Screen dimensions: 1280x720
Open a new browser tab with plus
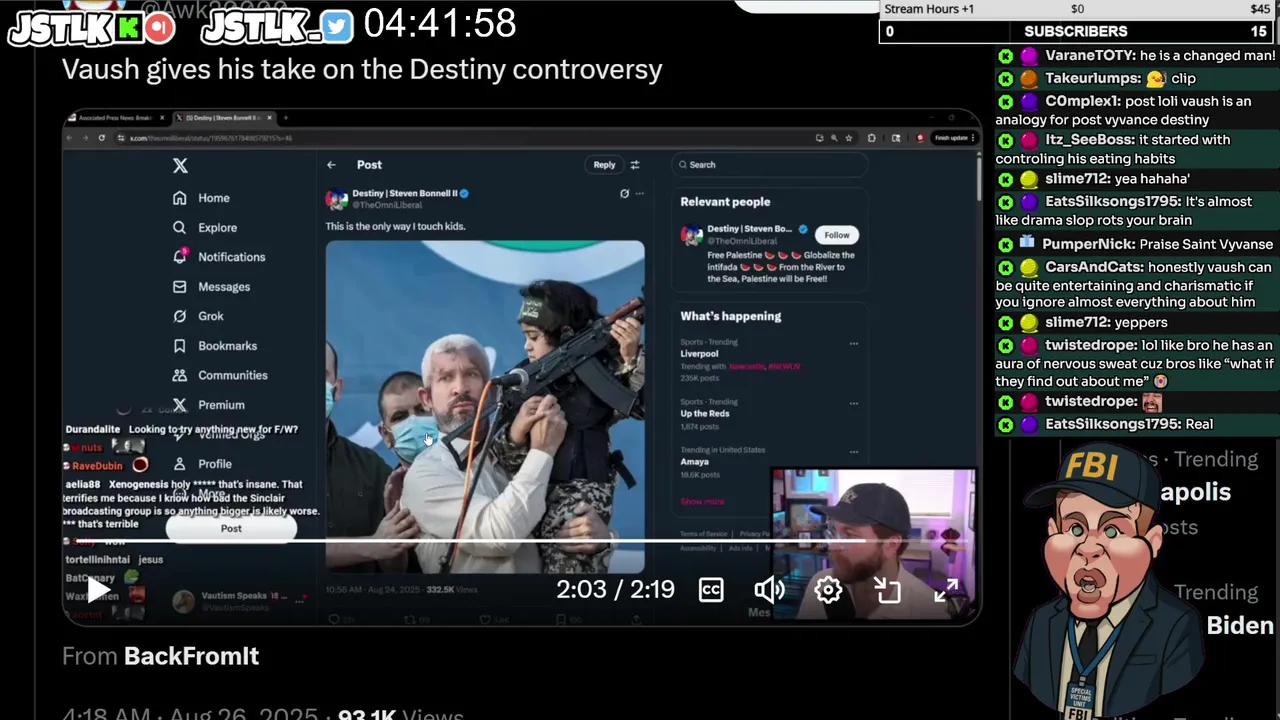tap(285, 118)
